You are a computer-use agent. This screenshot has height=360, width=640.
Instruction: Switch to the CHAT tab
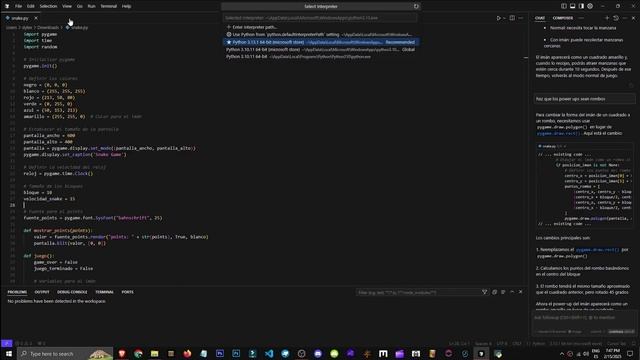540,18
